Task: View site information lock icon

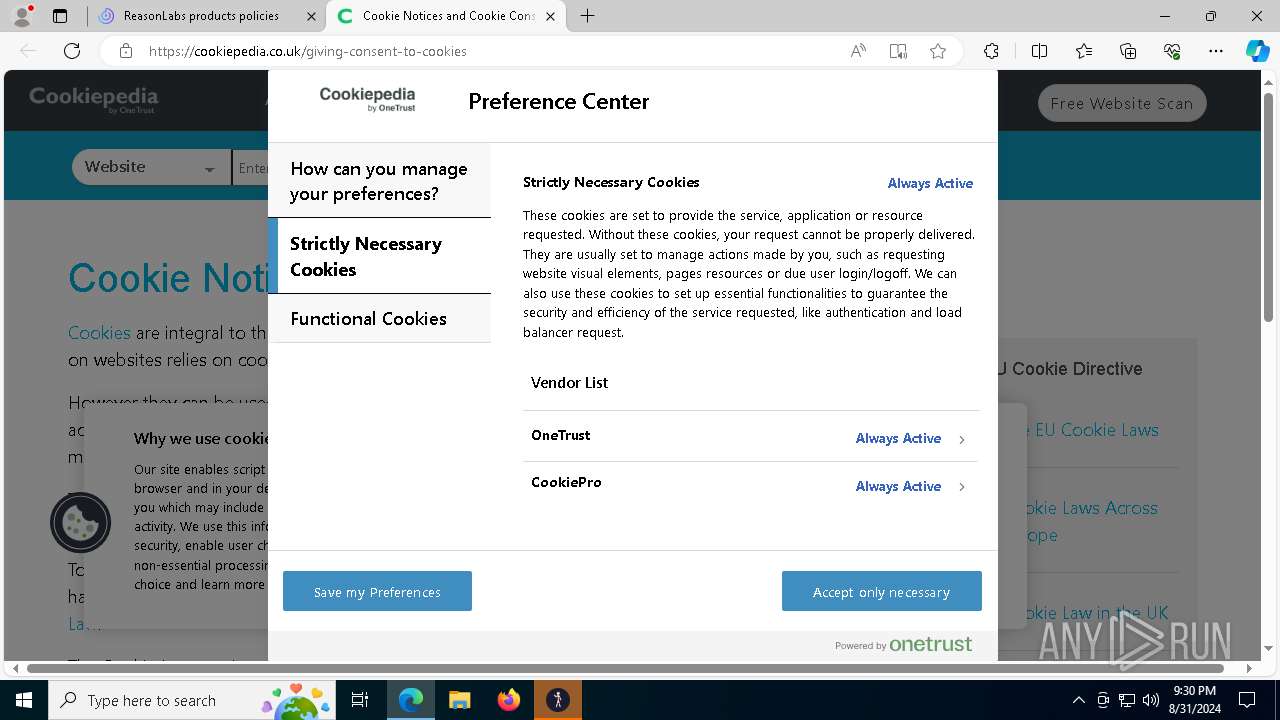Action: click(126, 51)
